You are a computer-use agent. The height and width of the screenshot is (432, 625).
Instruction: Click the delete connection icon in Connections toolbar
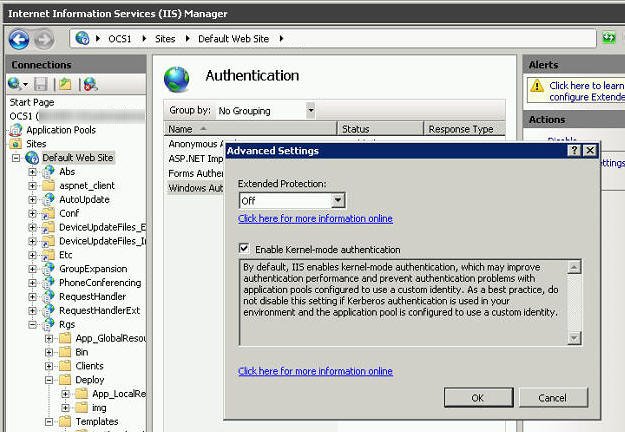90,84
